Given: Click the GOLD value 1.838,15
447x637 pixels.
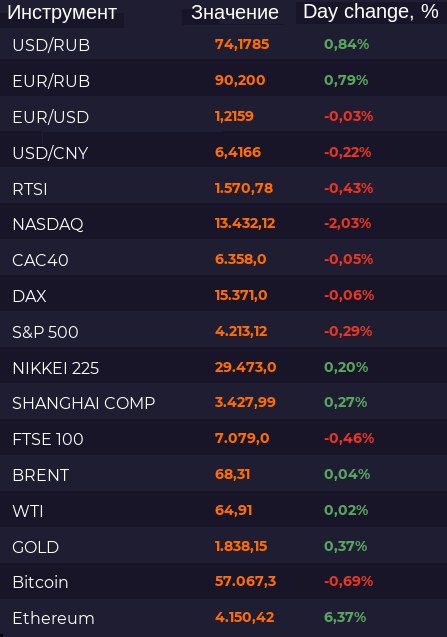Looking at the screenshot, I should 241,546.
